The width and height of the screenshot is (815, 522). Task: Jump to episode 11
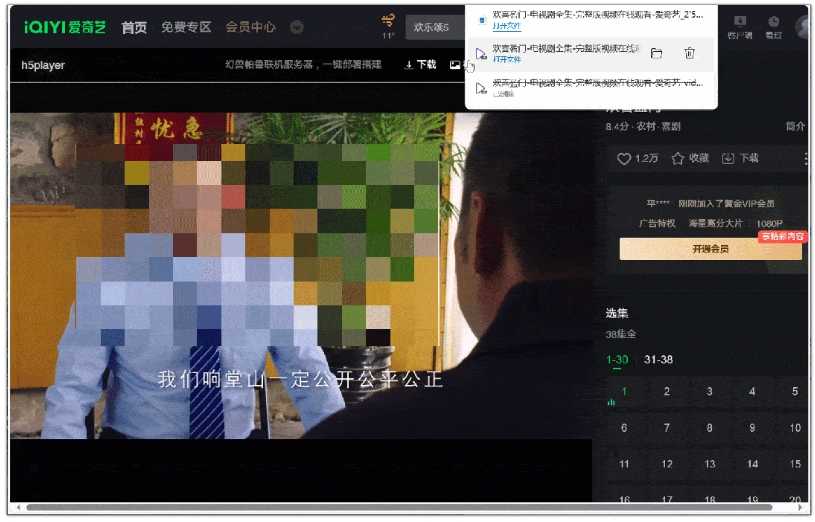(624, 464)
